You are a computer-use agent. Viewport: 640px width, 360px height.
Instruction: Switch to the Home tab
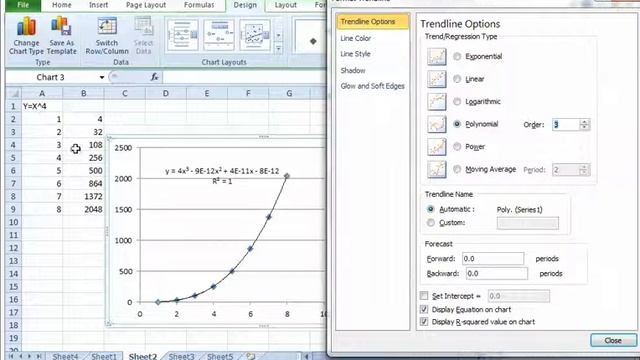[62, 5]
